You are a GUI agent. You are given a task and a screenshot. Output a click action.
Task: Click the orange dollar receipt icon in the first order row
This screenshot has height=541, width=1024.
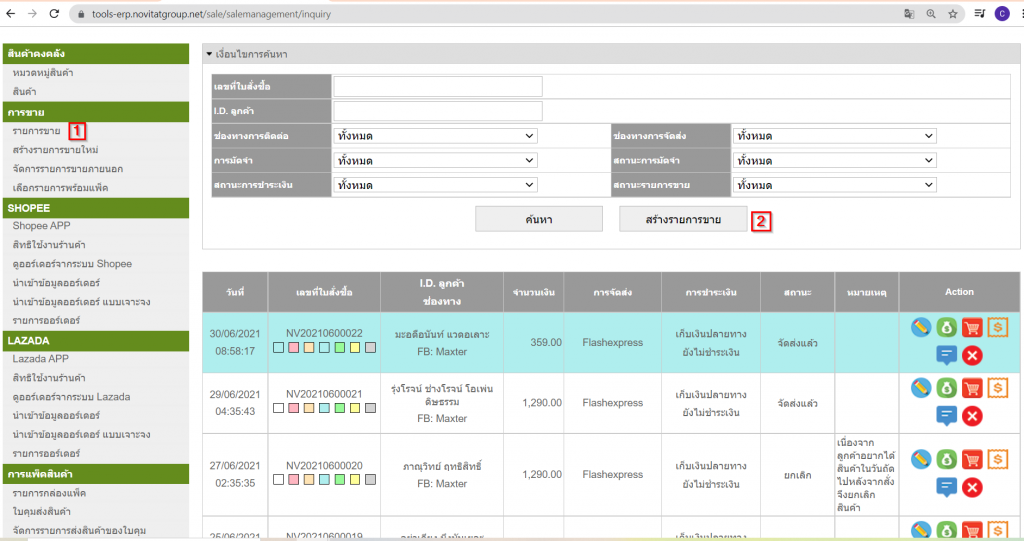pyautogui.click(x=997, y=327)
